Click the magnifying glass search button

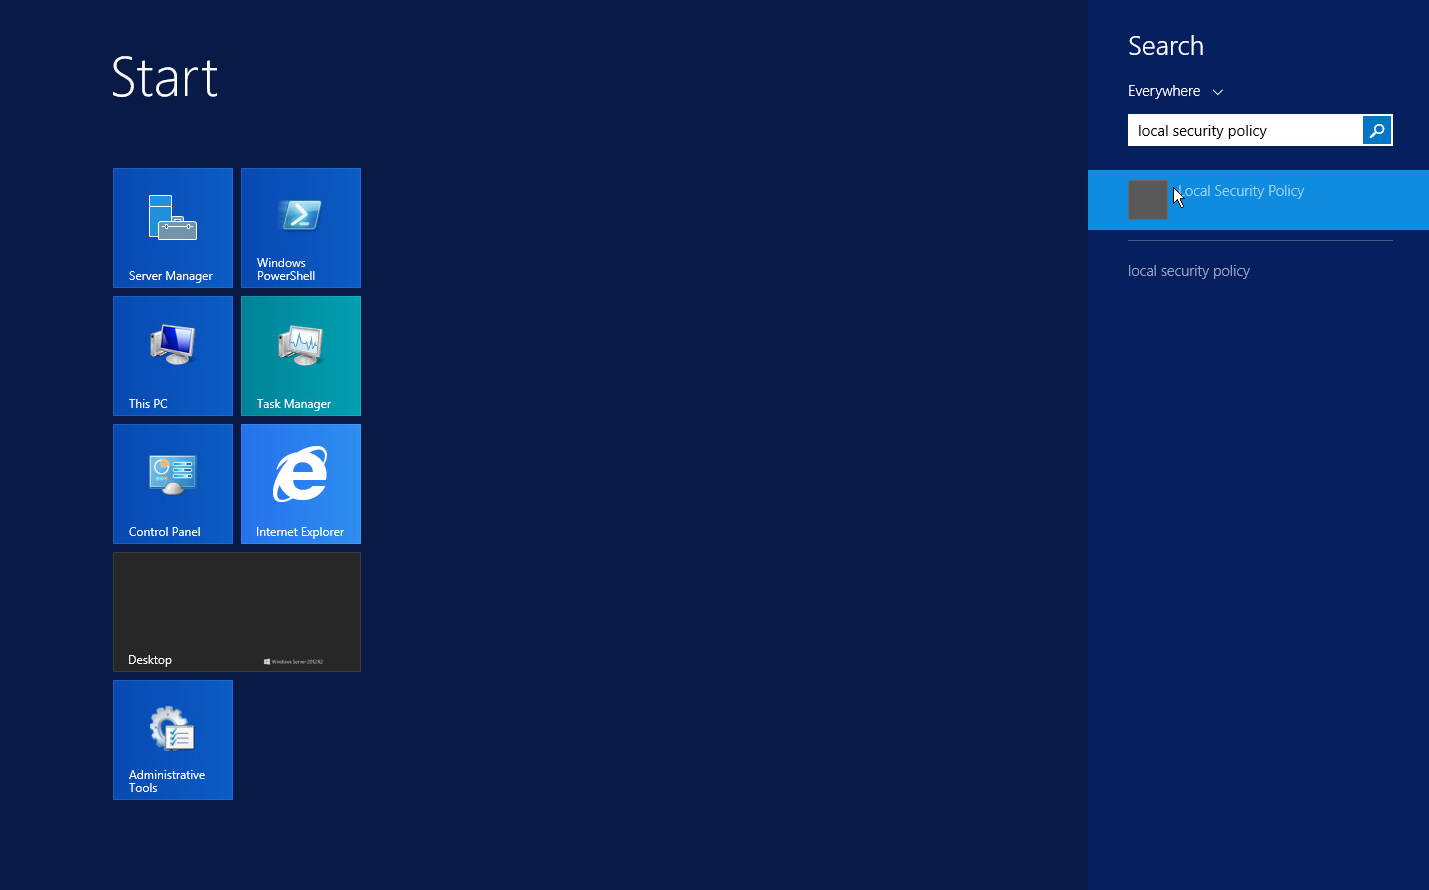1377,130
